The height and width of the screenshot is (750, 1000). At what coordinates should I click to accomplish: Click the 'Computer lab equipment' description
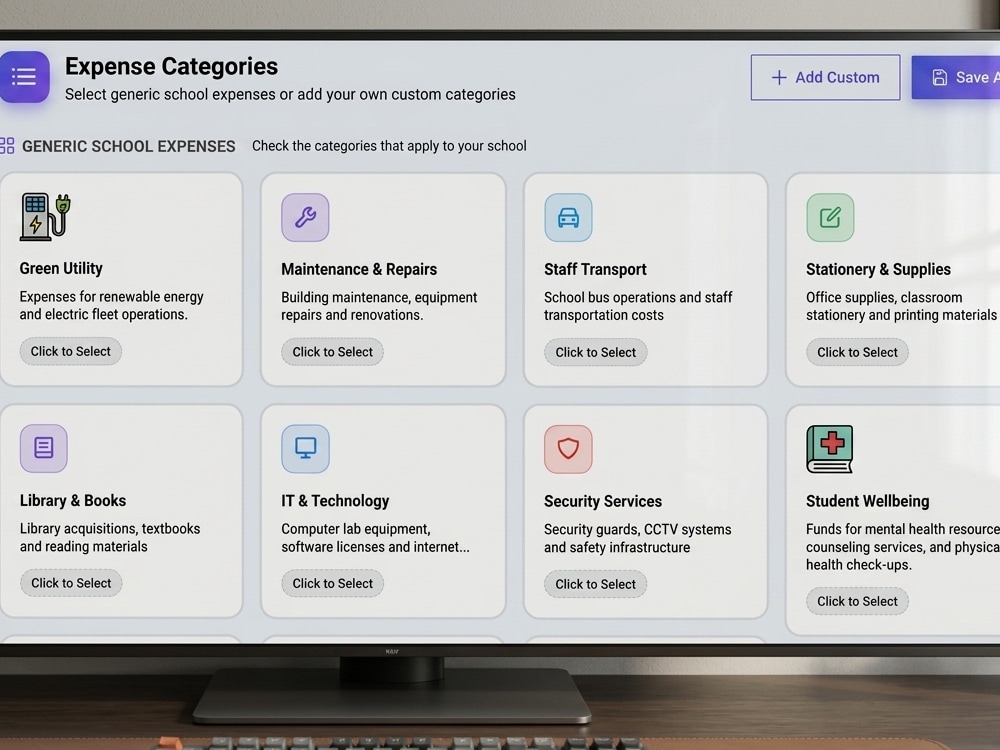click(x=375, y=538)
